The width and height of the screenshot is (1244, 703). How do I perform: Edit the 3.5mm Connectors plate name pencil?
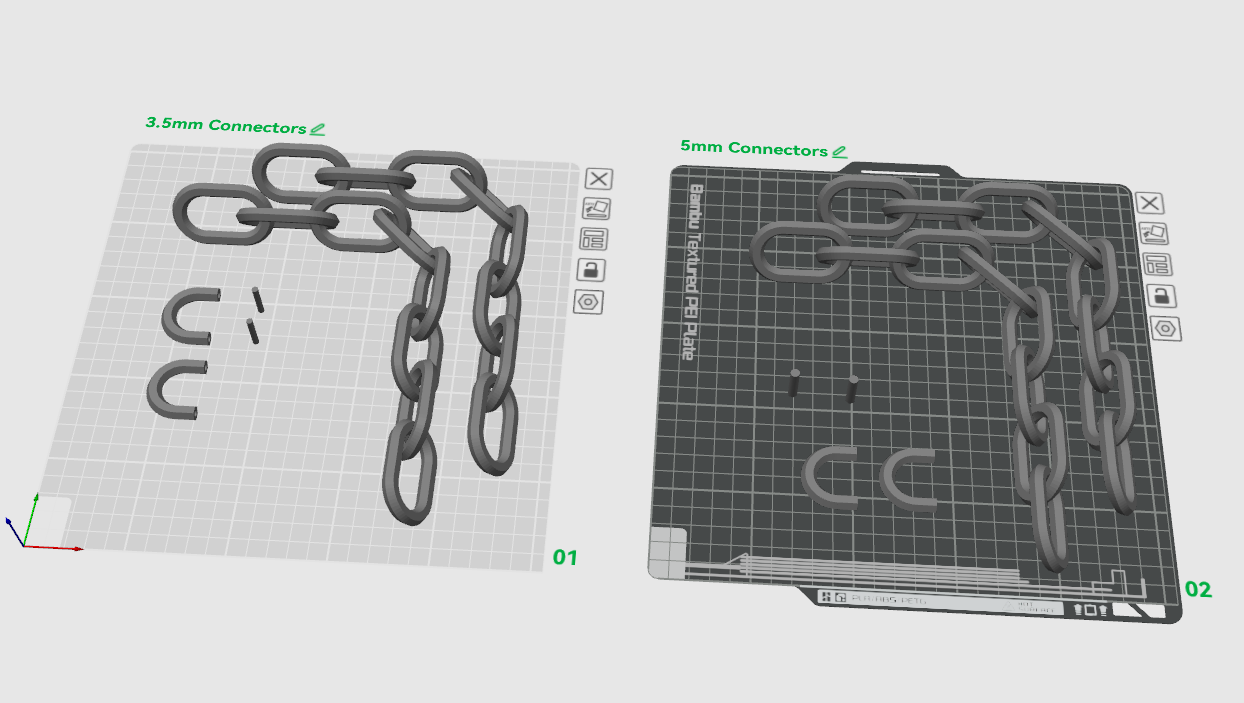tap(317, 129)
